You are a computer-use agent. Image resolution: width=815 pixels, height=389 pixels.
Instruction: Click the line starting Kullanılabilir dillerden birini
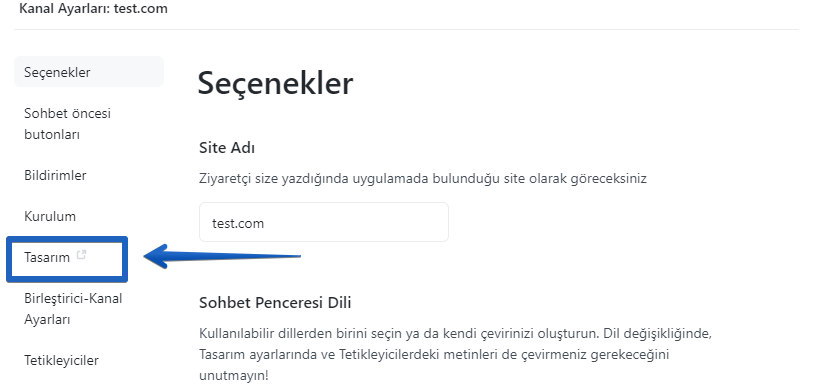coord(455,333)
